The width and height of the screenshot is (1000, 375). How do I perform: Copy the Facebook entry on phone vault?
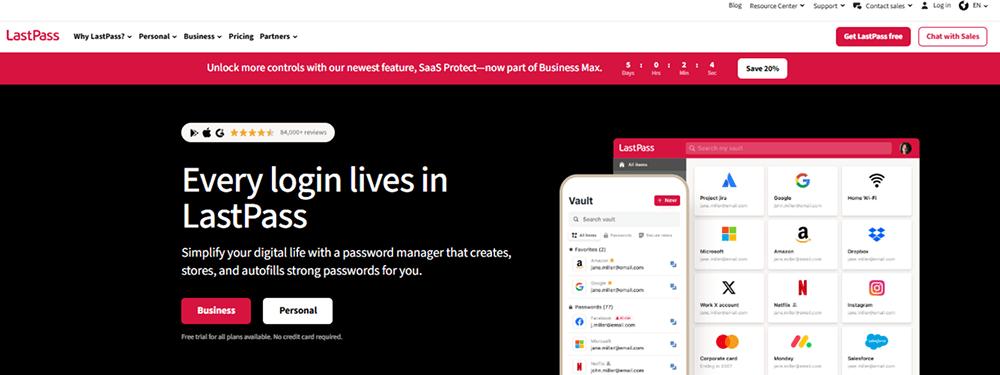(673, 322)
